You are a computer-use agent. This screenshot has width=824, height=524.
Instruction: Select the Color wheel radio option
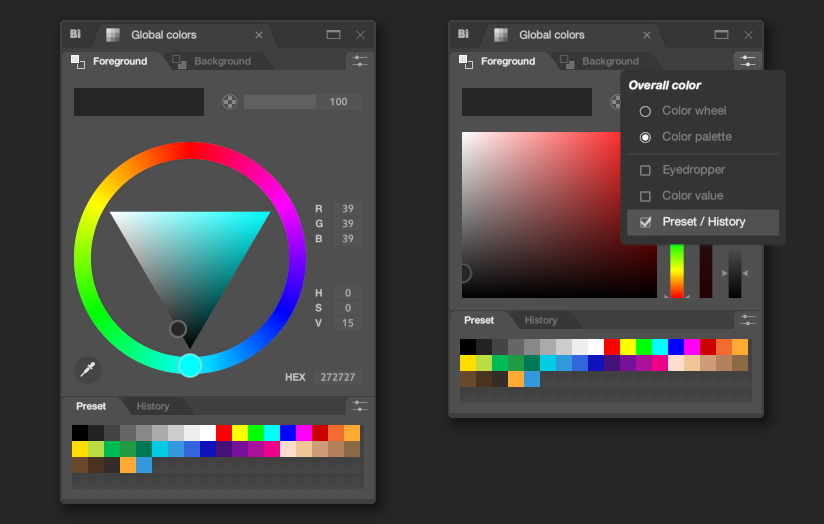645,111
